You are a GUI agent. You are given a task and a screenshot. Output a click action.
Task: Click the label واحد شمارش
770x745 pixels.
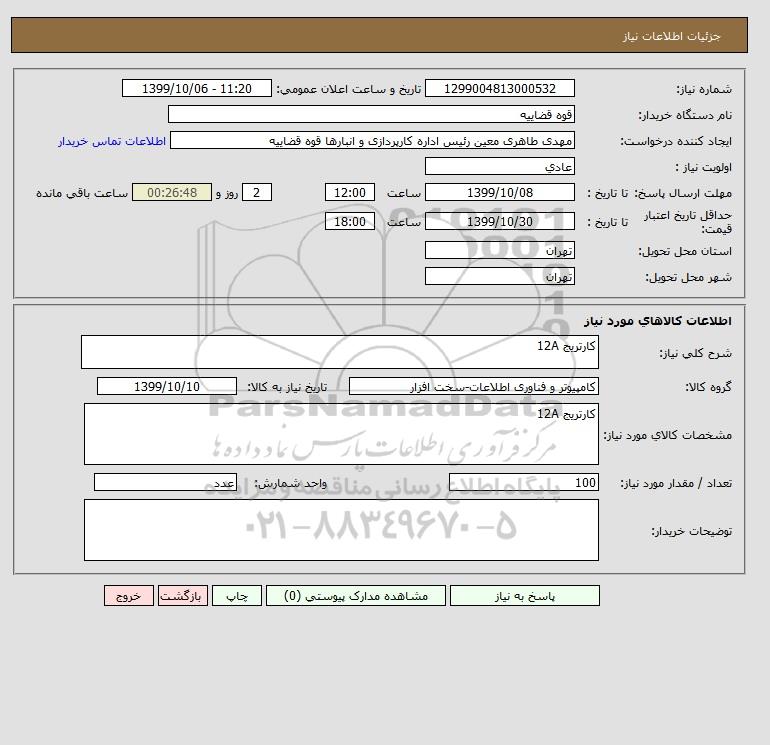click(x=290, y=483)
